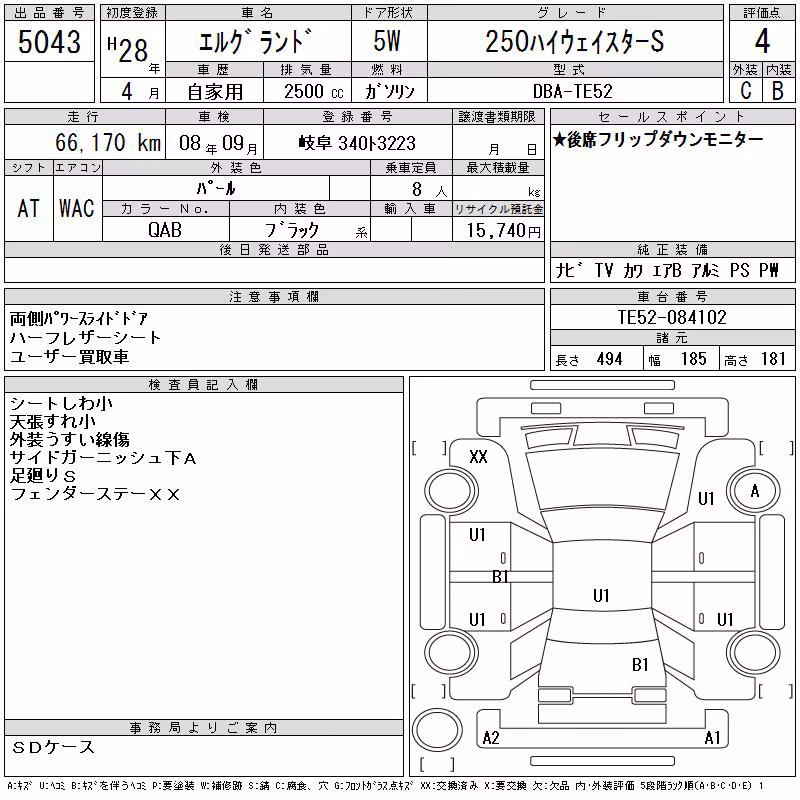Select the mileage 66,170 km
This screenshot has width=800, height=800.
click(x=108, y=143)
